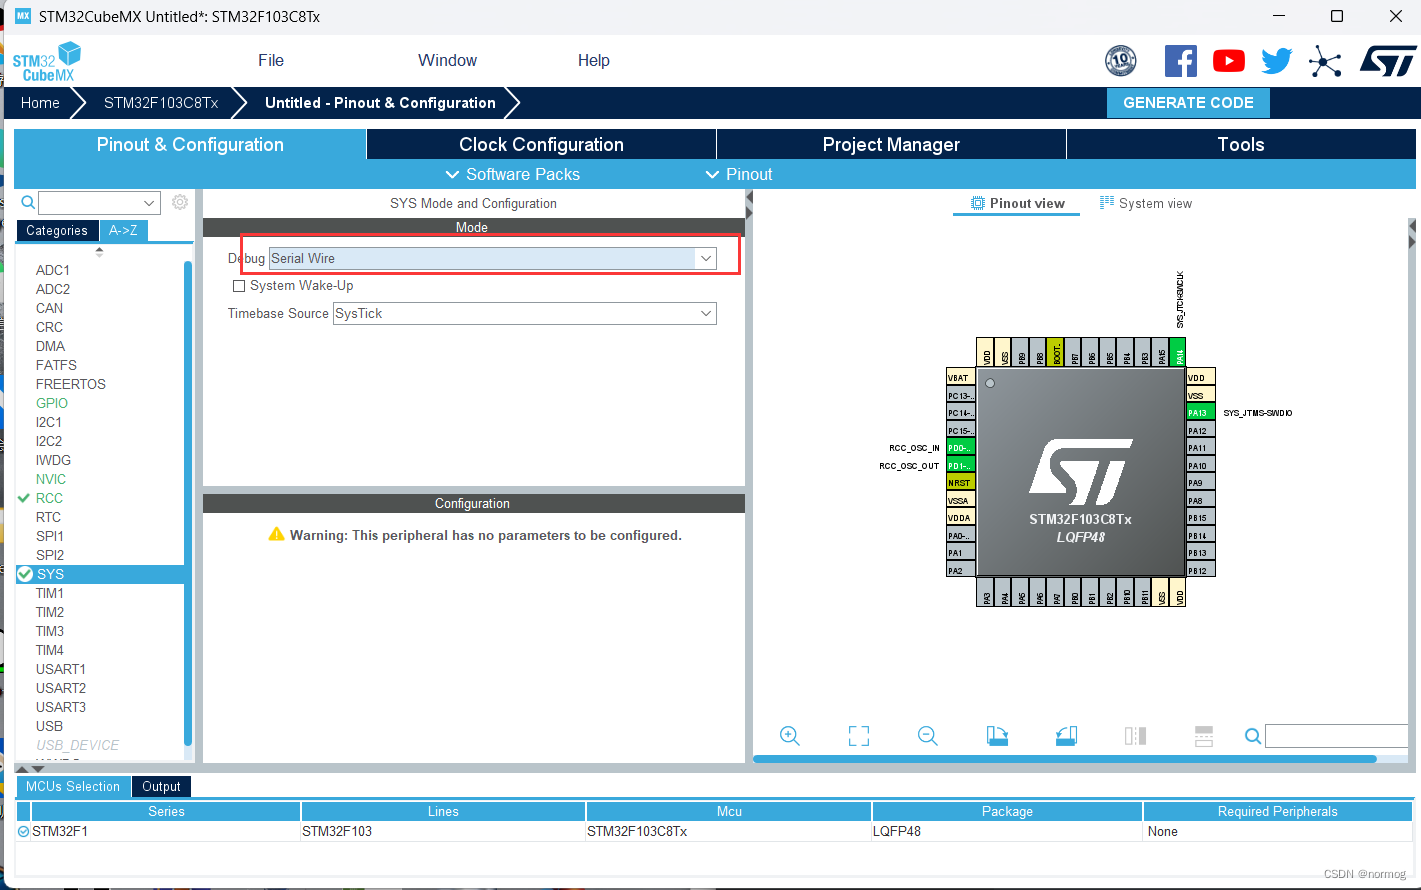Select pin PA12 on the chip
This screenshot has height=890, width=1421.
tap(1200, 431)
